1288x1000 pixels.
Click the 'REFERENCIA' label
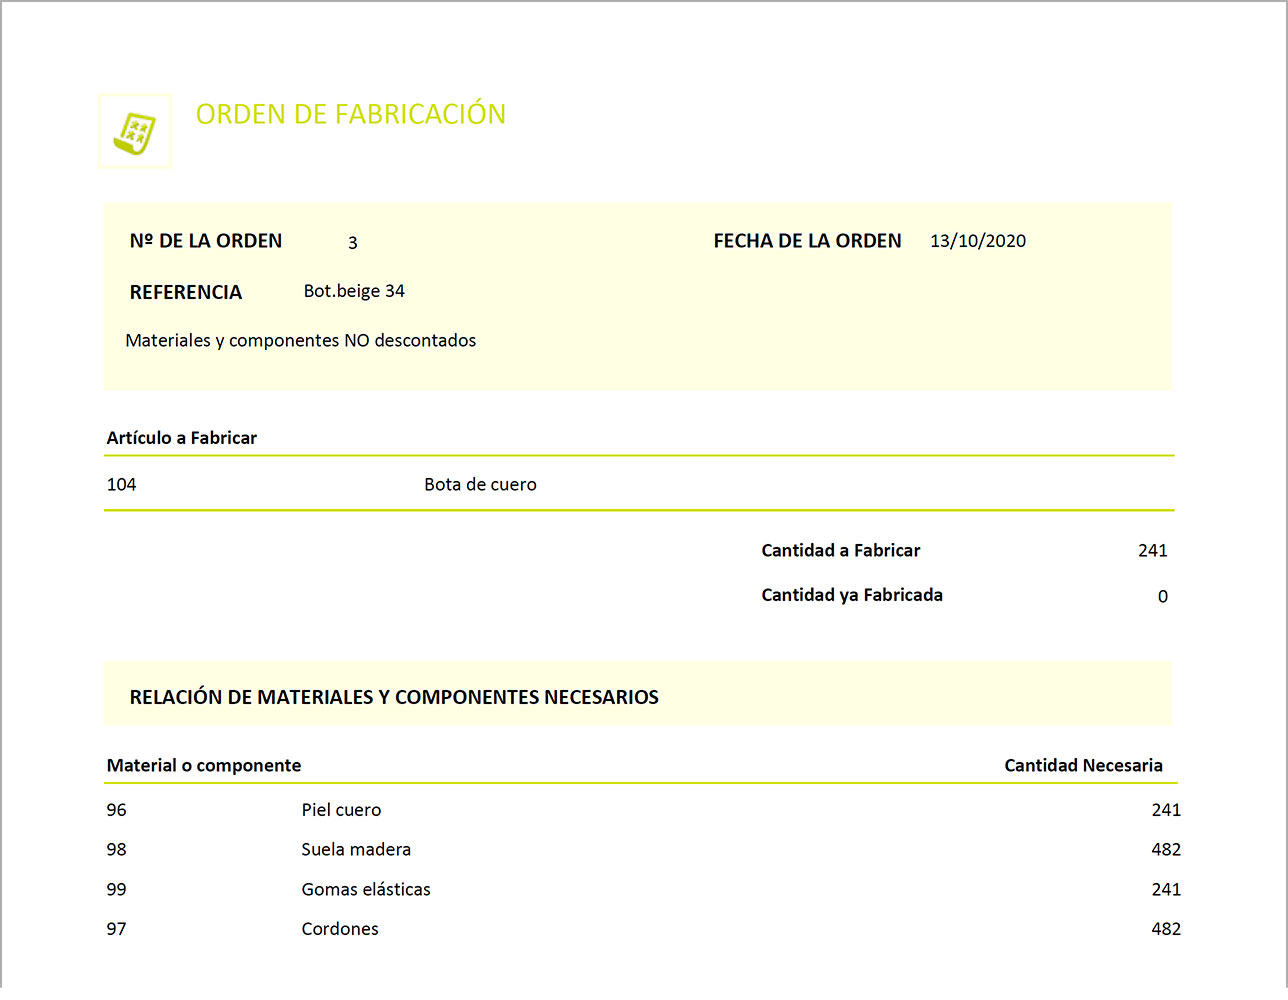[186, 292]
